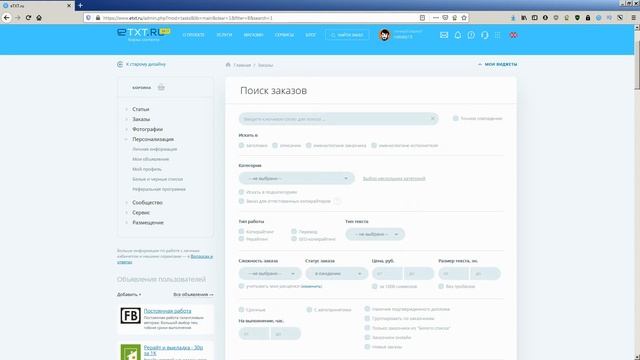
Task: Enable Новые заказы checkbox
Action: (x=367, y=347)
